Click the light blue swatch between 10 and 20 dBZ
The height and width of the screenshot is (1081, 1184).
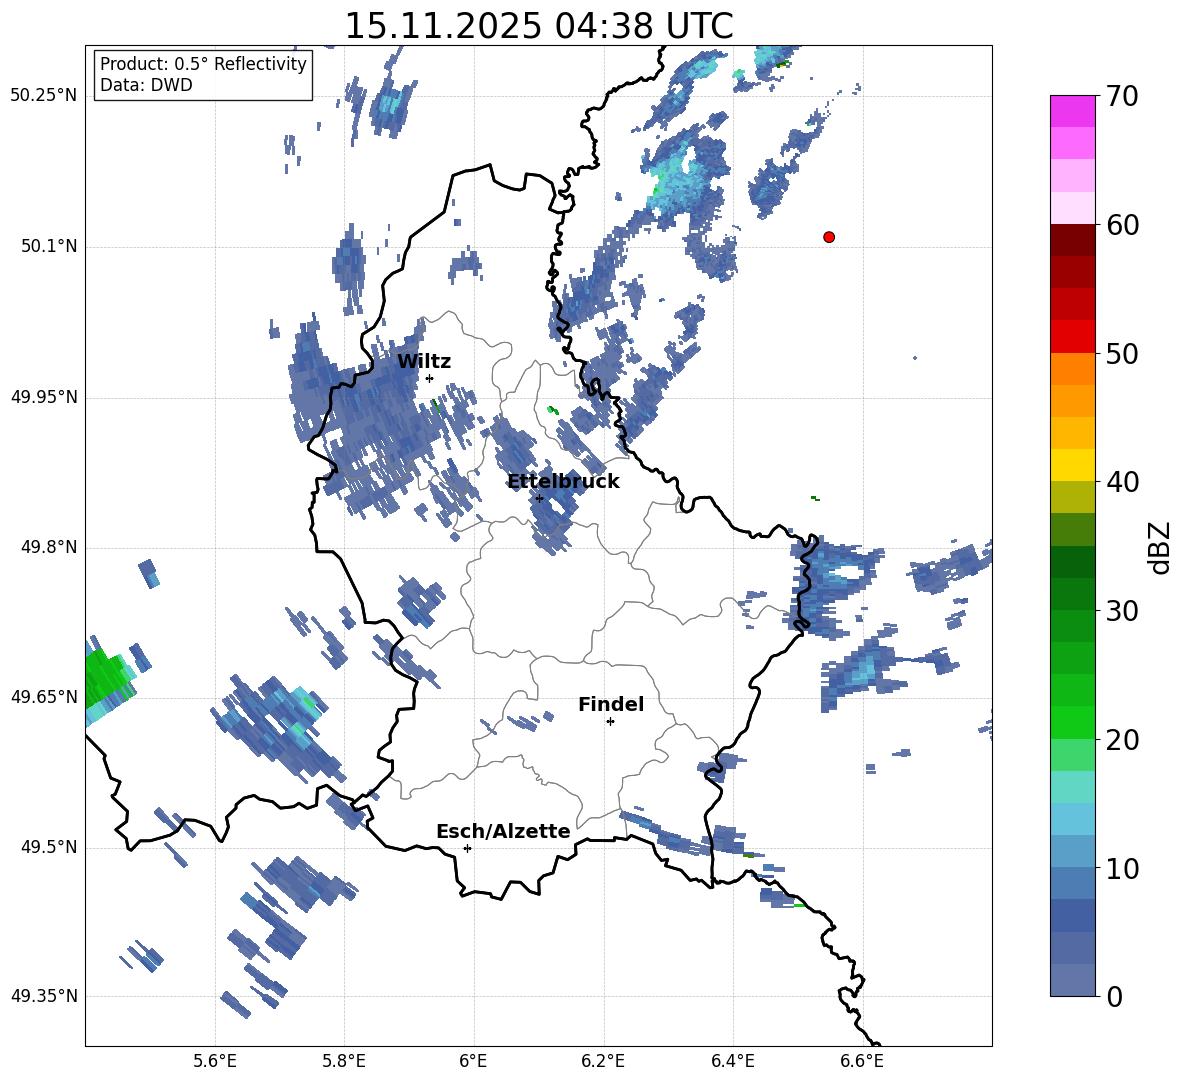[1072, 819]
